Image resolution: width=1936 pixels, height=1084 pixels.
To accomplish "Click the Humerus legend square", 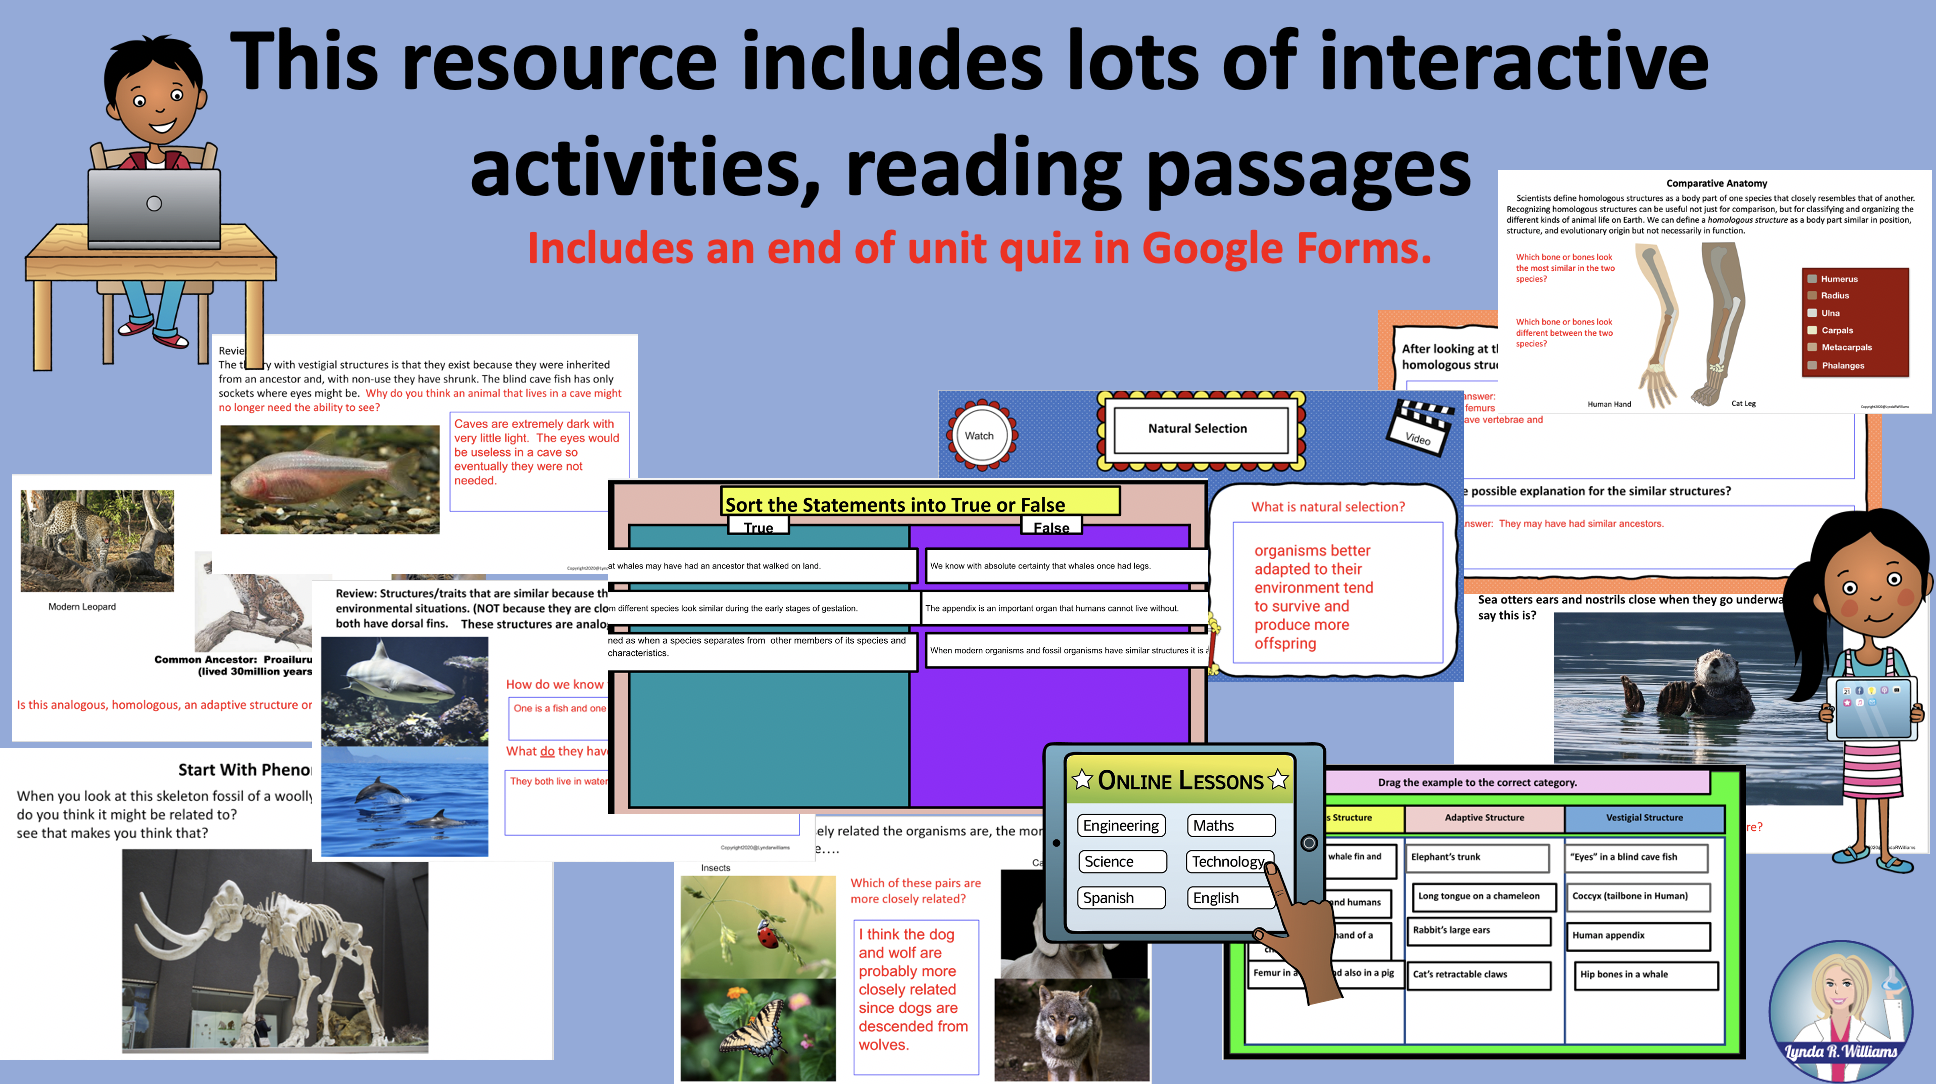I will click(x=1812, y=279).
